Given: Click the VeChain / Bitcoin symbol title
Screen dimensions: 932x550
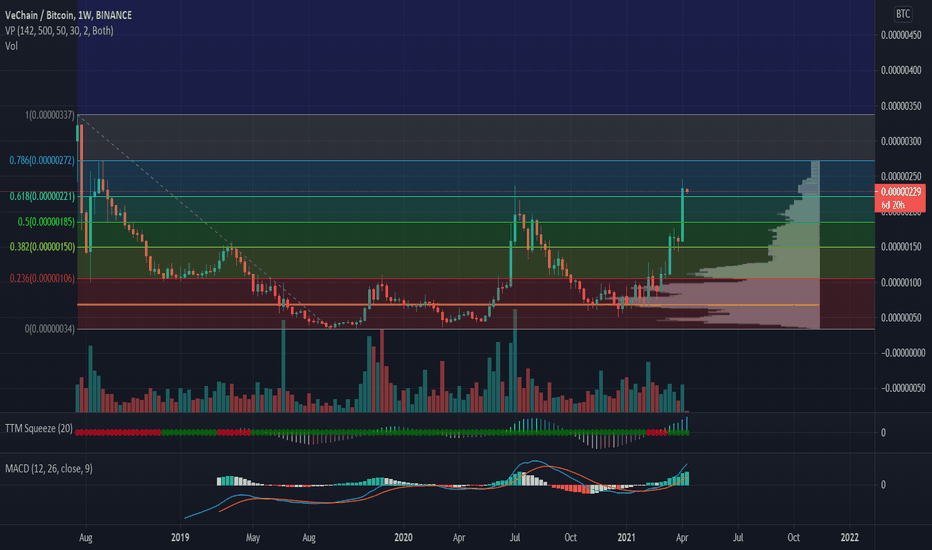Looking at the screenshot, I should [x=68, y=15].
